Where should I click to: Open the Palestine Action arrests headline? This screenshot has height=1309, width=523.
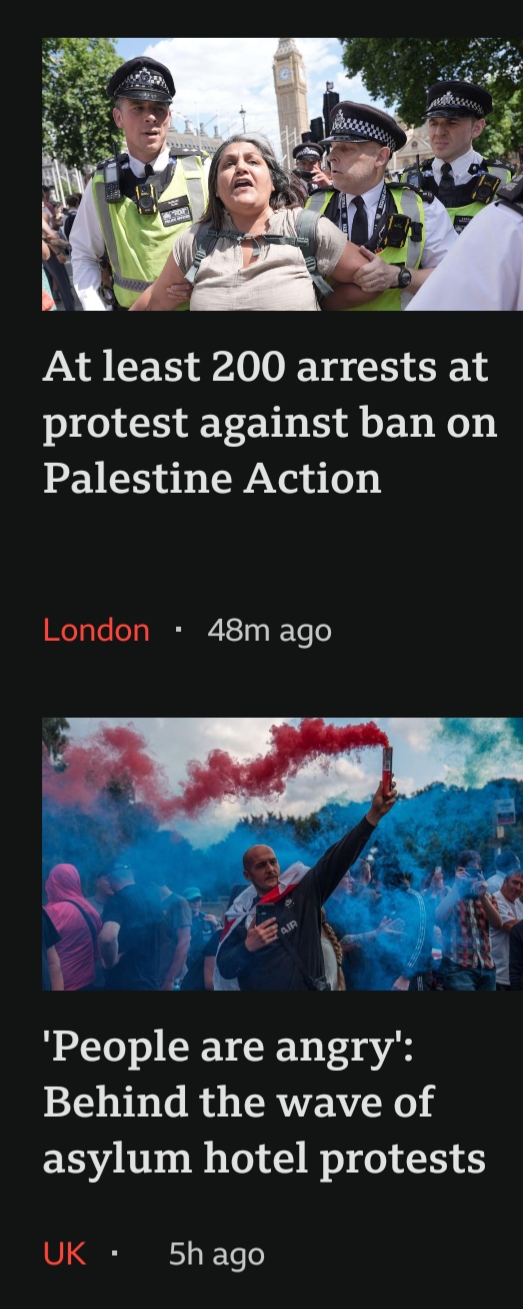pos(270,423)
